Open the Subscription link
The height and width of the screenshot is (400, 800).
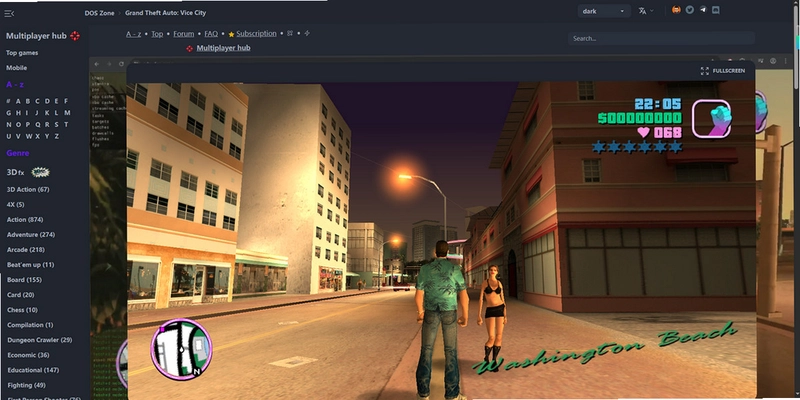pyautogui.click(x=256, y=34)
